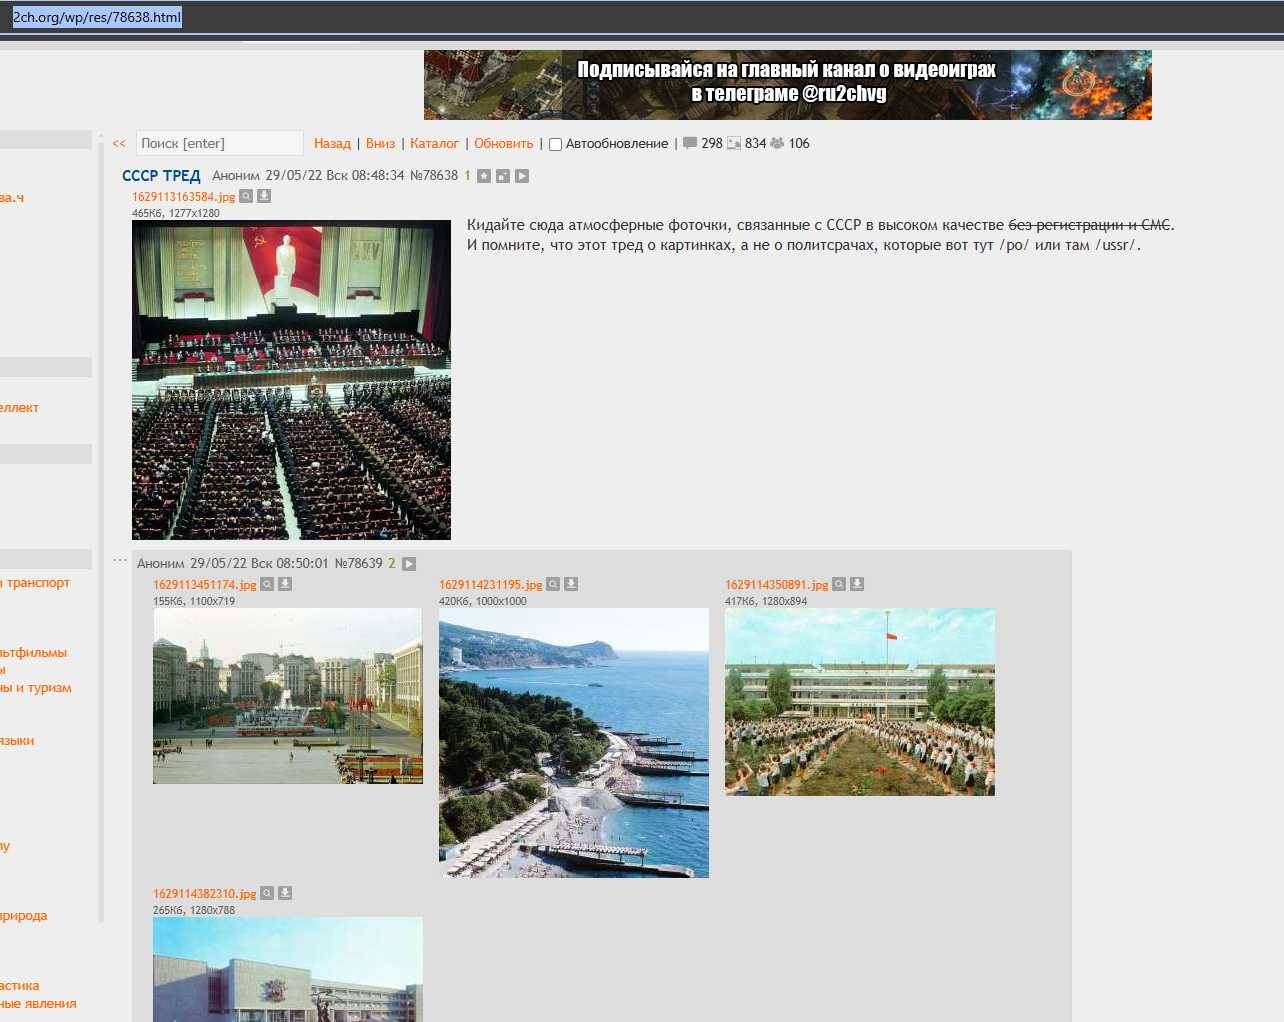The width and height of the screenshot is (1284, 1022).
Task: Click the Поиск search input field
Action: tap(219, 143)
